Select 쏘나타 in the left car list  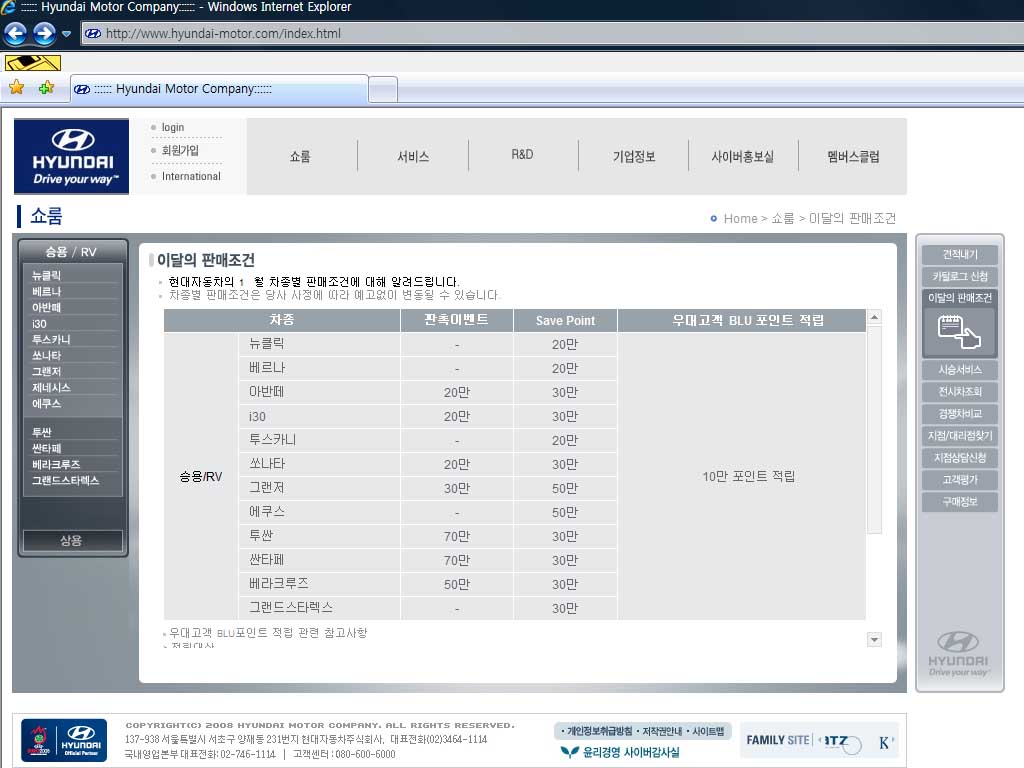point(47,356)
